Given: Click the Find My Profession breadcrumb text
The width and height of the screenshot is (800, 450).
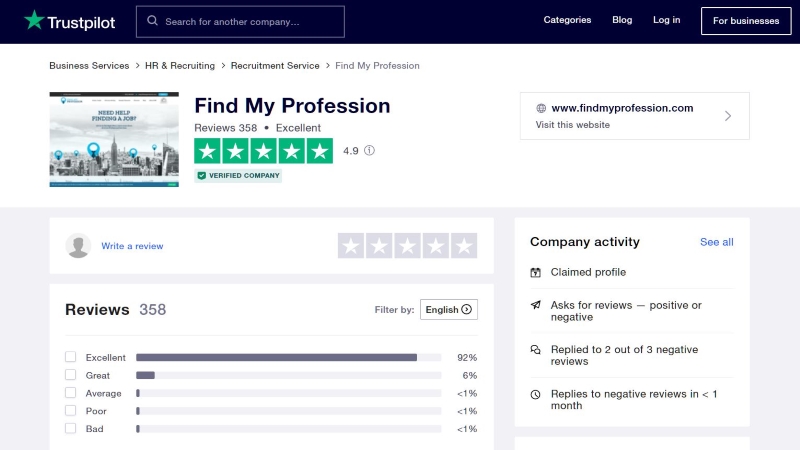Looking at the screenshot, I should pyautogui.click(x=377, y=65).
